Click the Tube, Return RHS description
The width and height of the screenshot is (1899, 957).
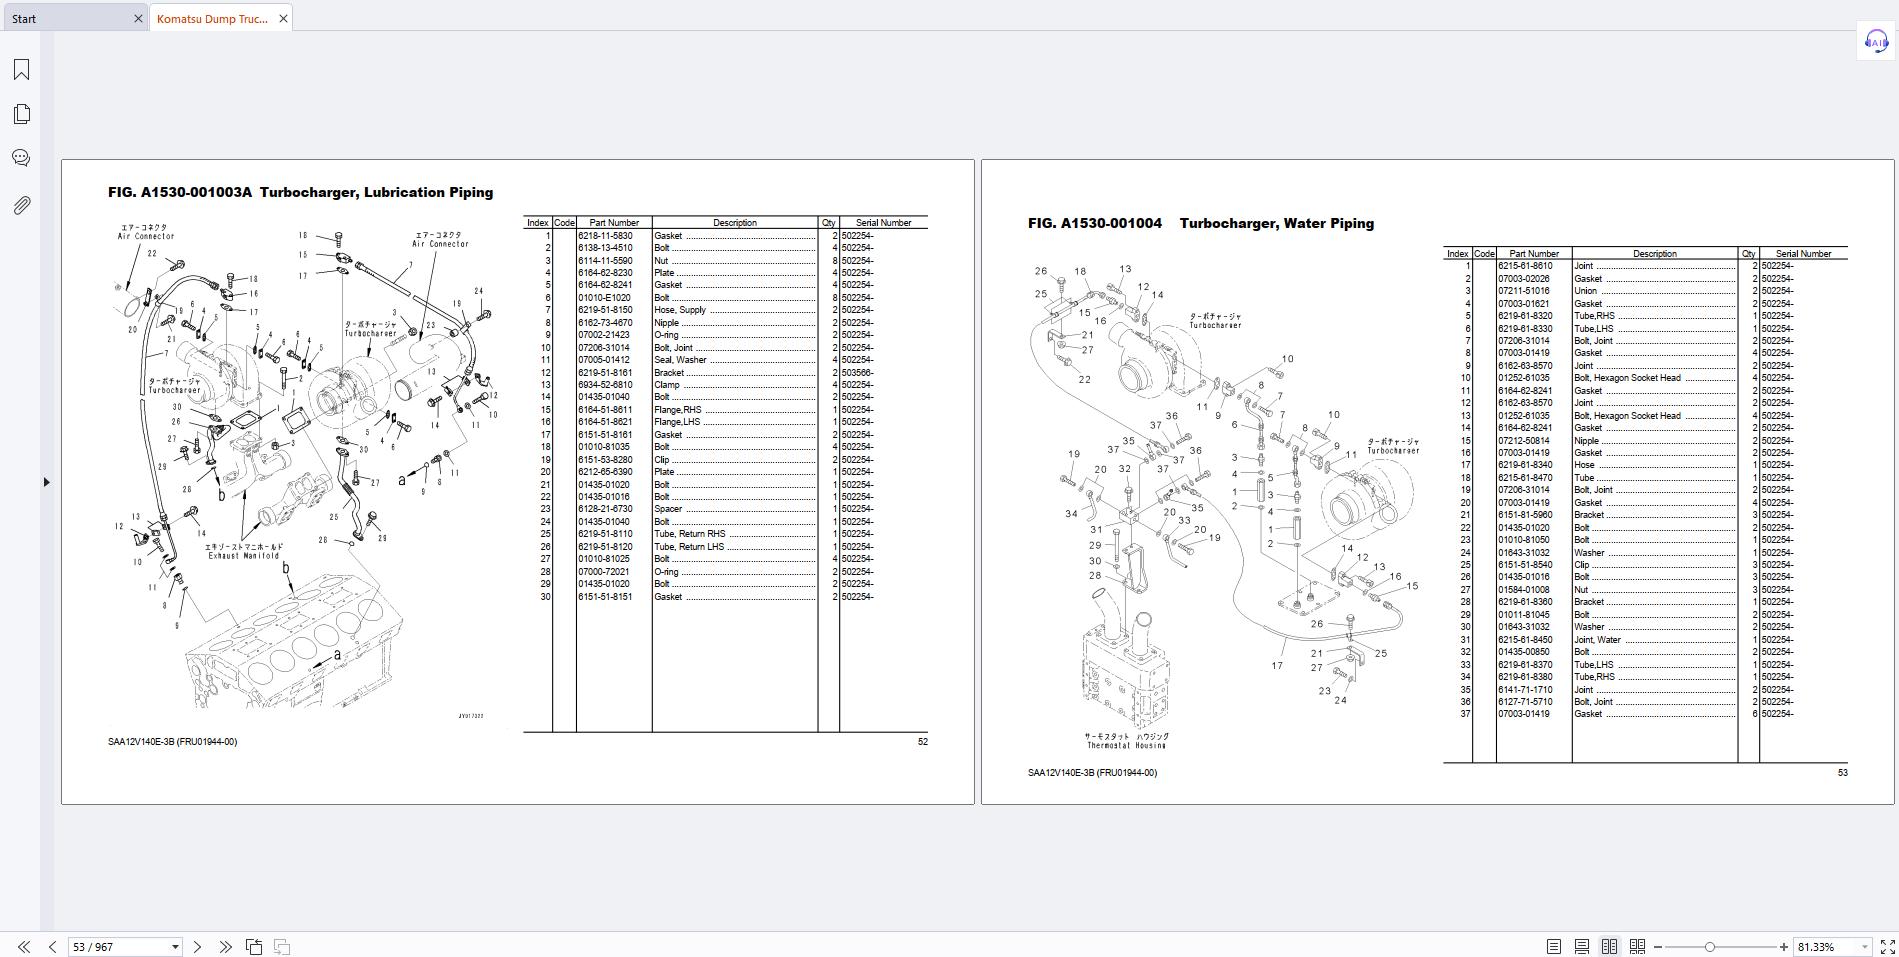pos(690,534)
